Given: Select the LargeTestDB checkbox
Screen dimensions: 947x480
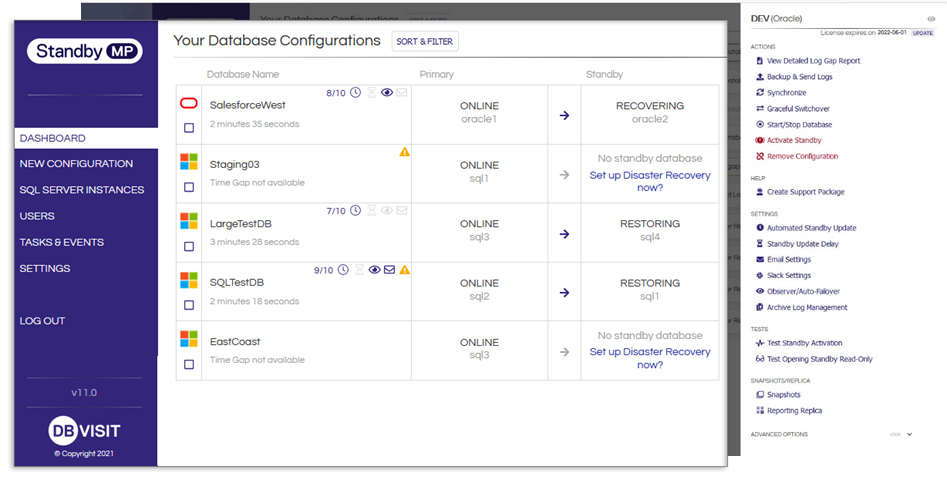Looking at the screenshot, I should [x=189, y=246].
